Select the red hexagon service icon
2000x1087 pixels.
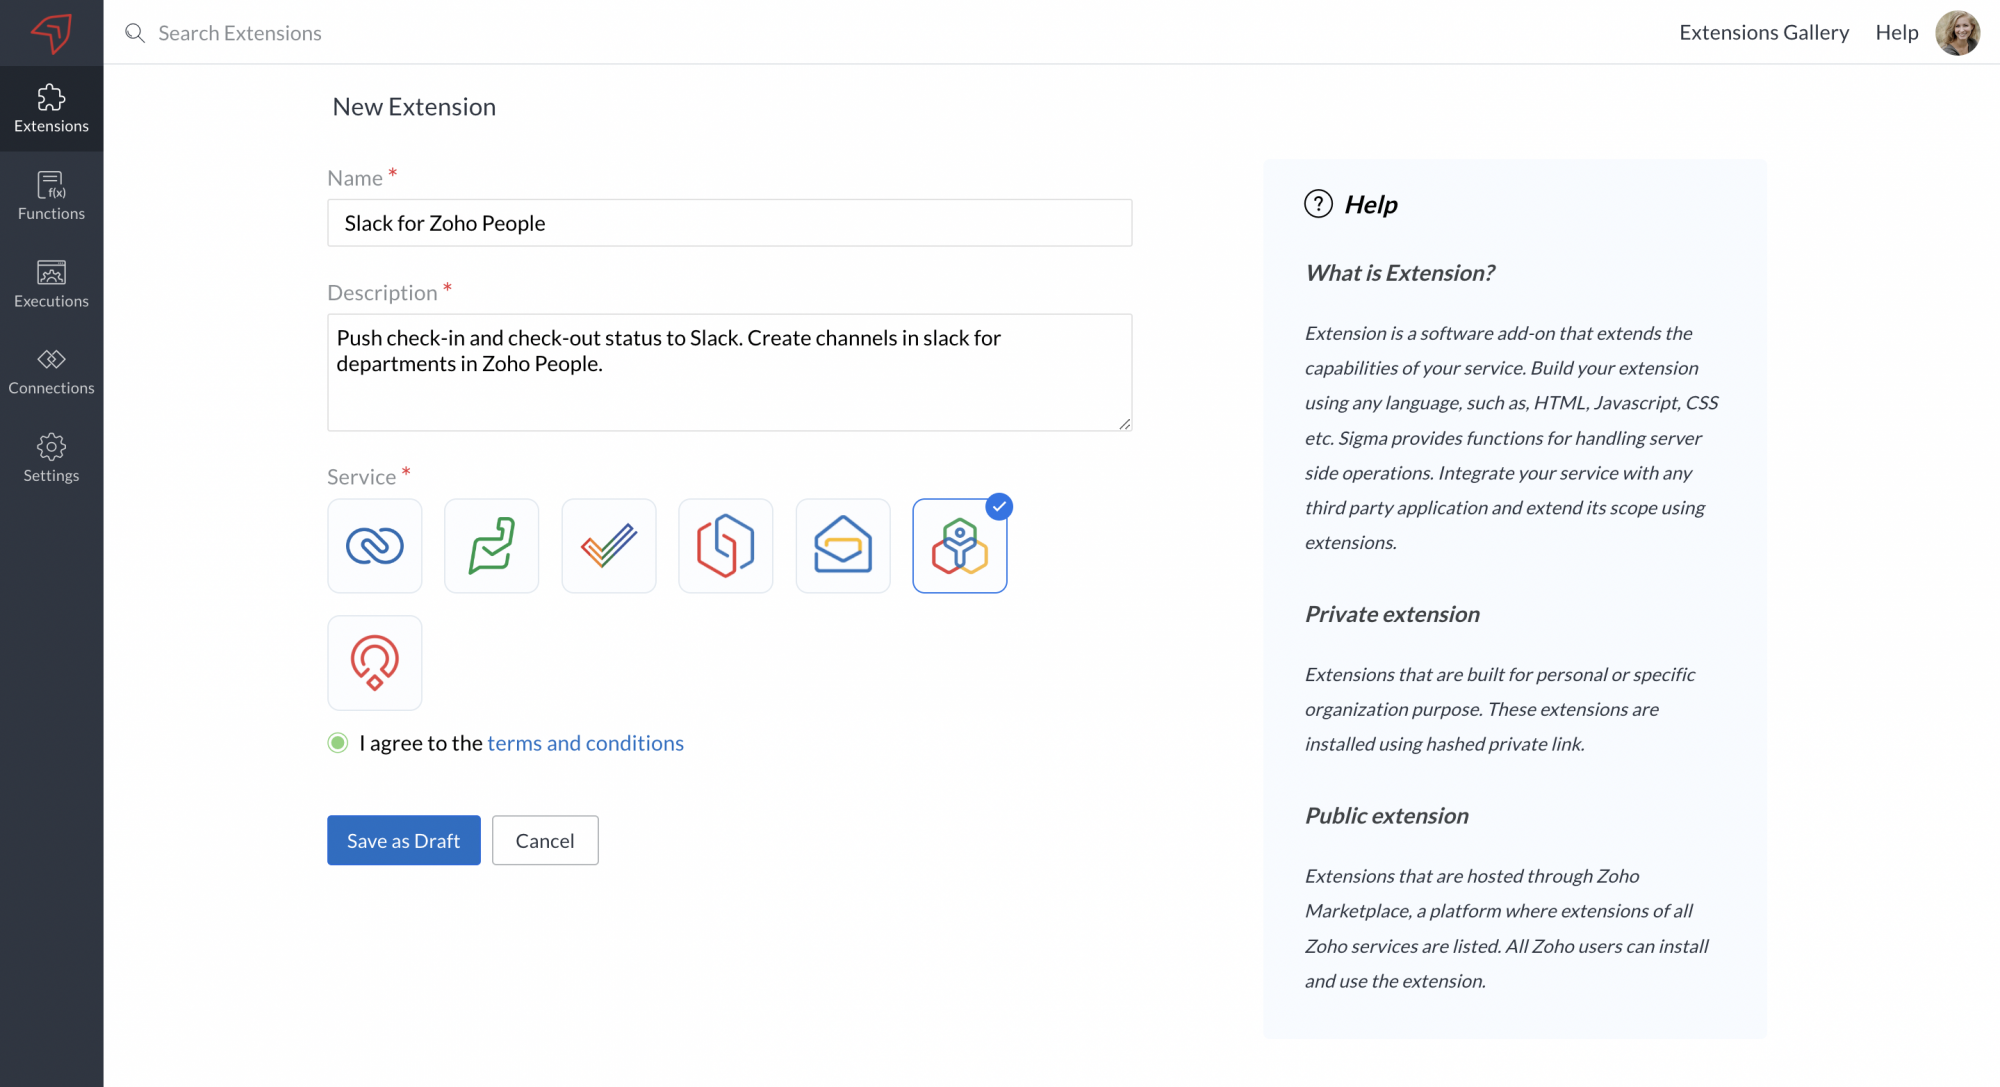(725, 546)
